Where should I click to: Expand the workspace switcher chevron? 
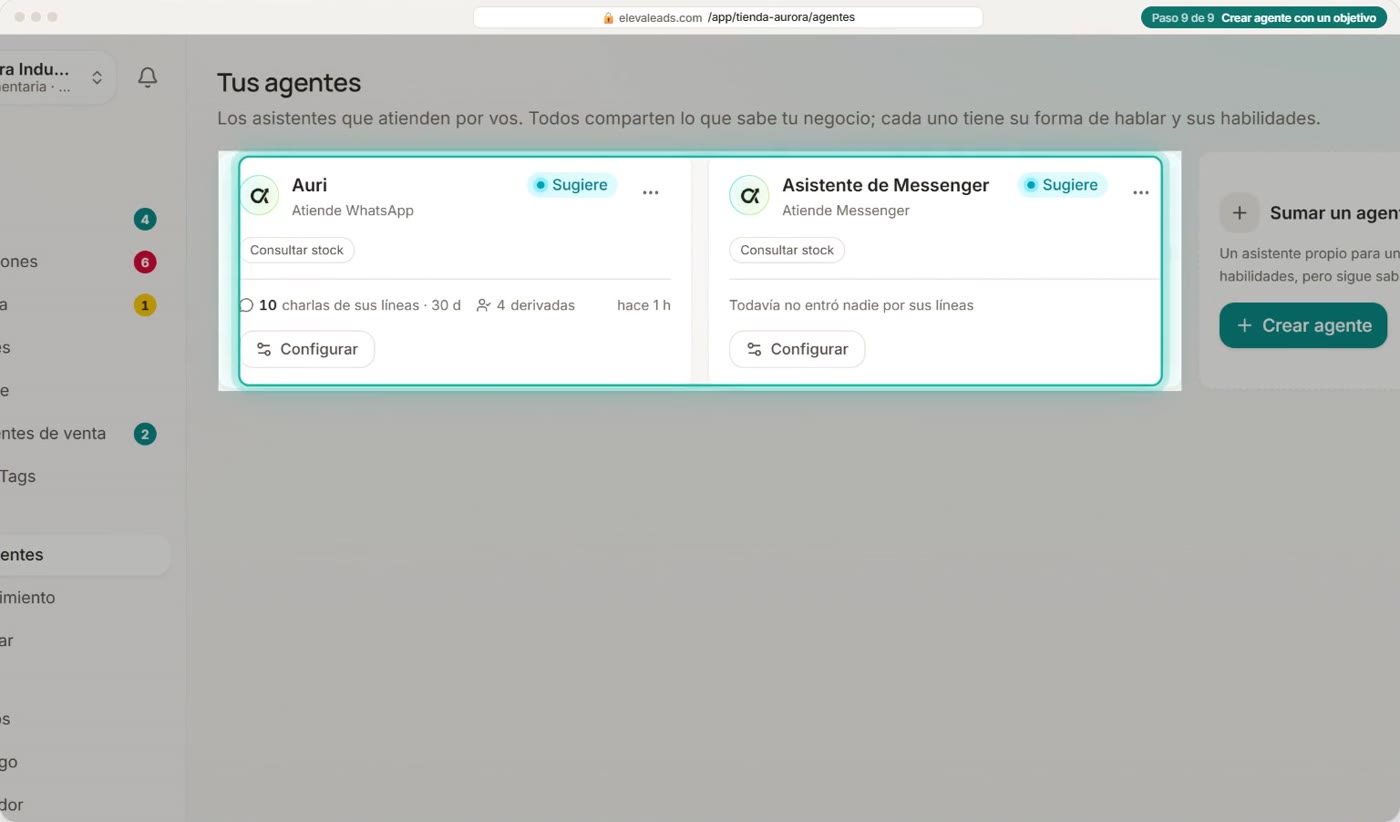click(97, 77)
